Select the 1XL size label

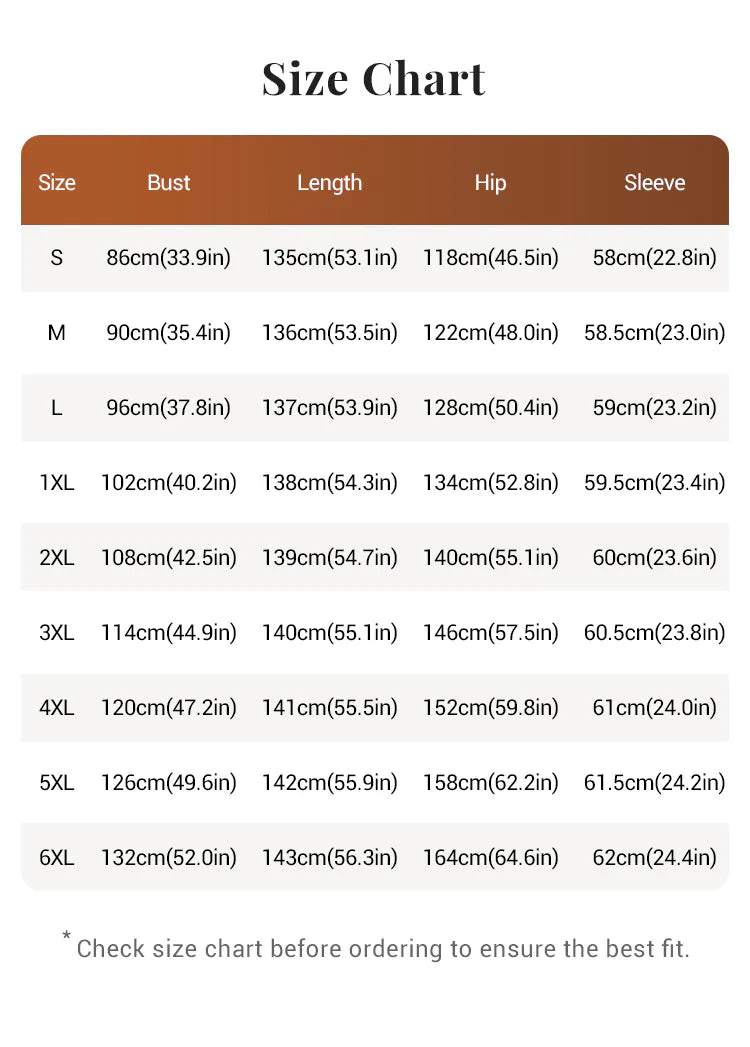[57, 482]
